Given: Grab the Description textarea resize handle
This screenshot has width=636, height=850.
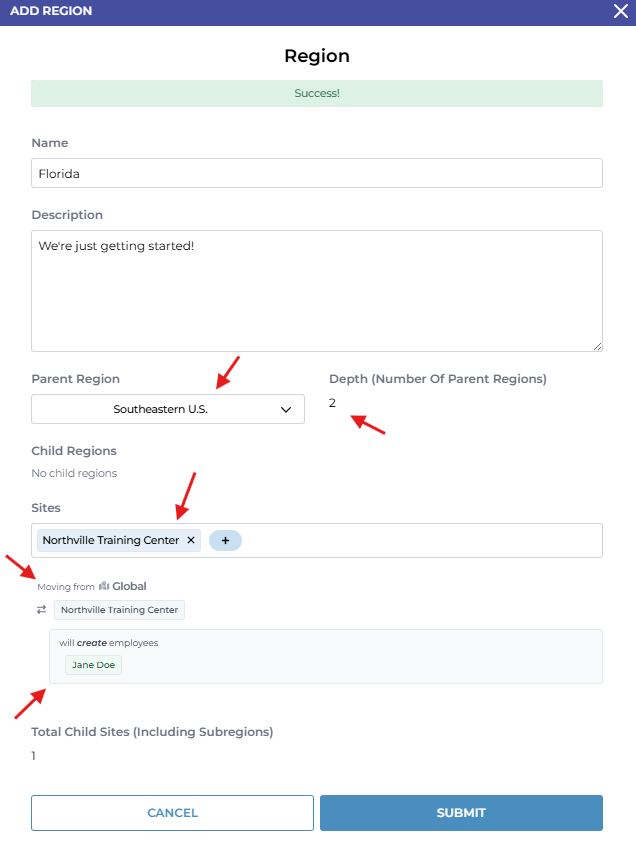Looking at the screenshot, I should coord(597,346).
